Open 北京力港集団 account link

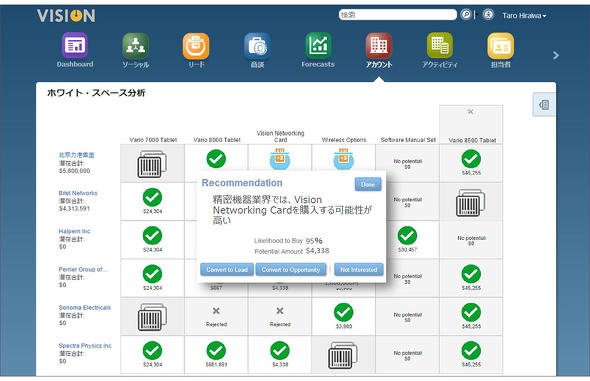coord(76,155)
